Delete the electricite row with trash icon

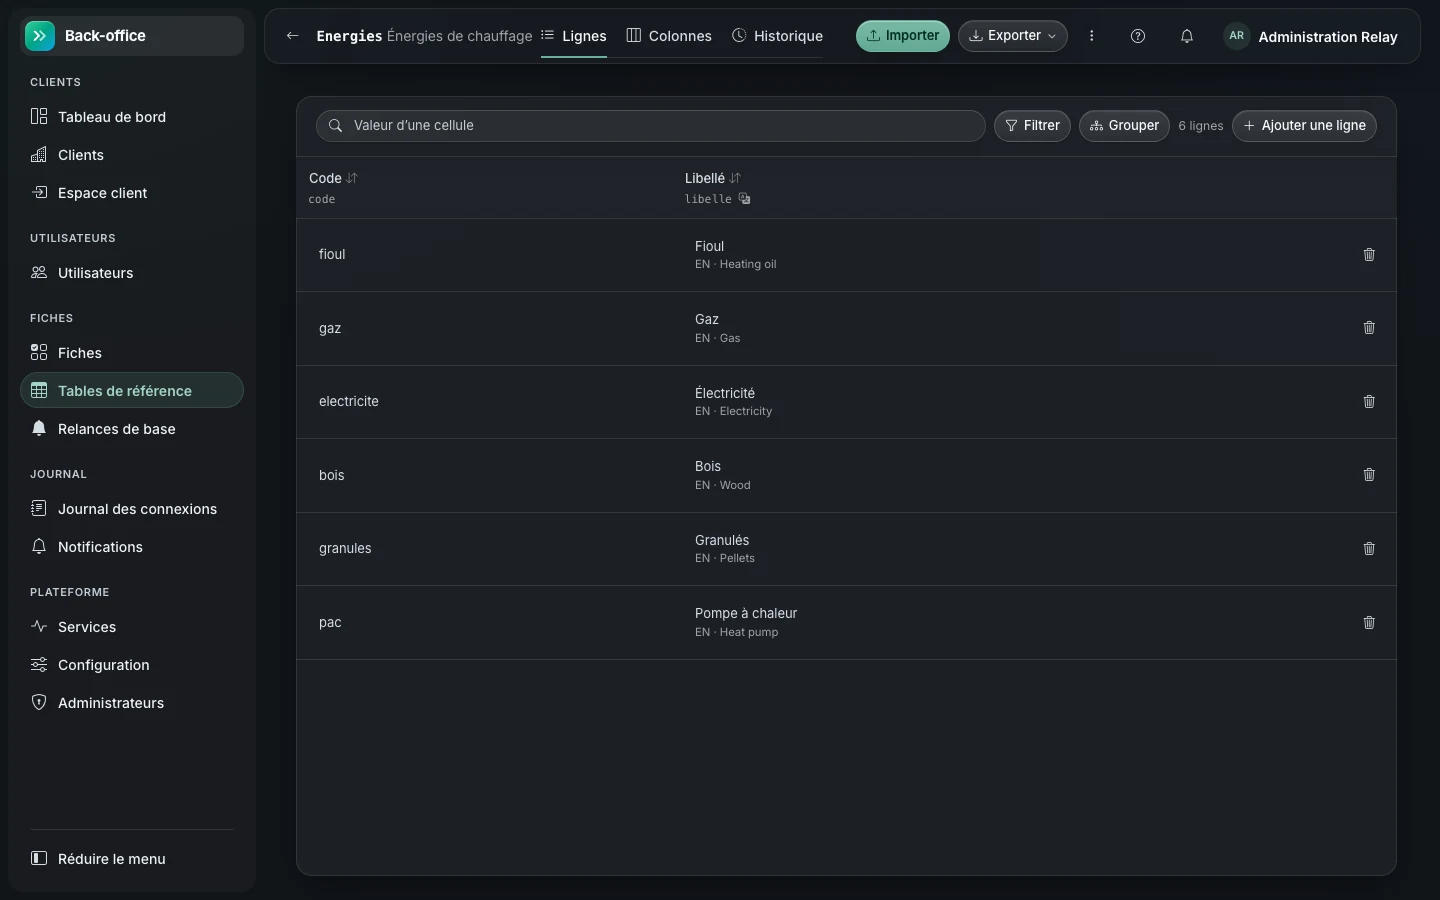coord(1369,402)
